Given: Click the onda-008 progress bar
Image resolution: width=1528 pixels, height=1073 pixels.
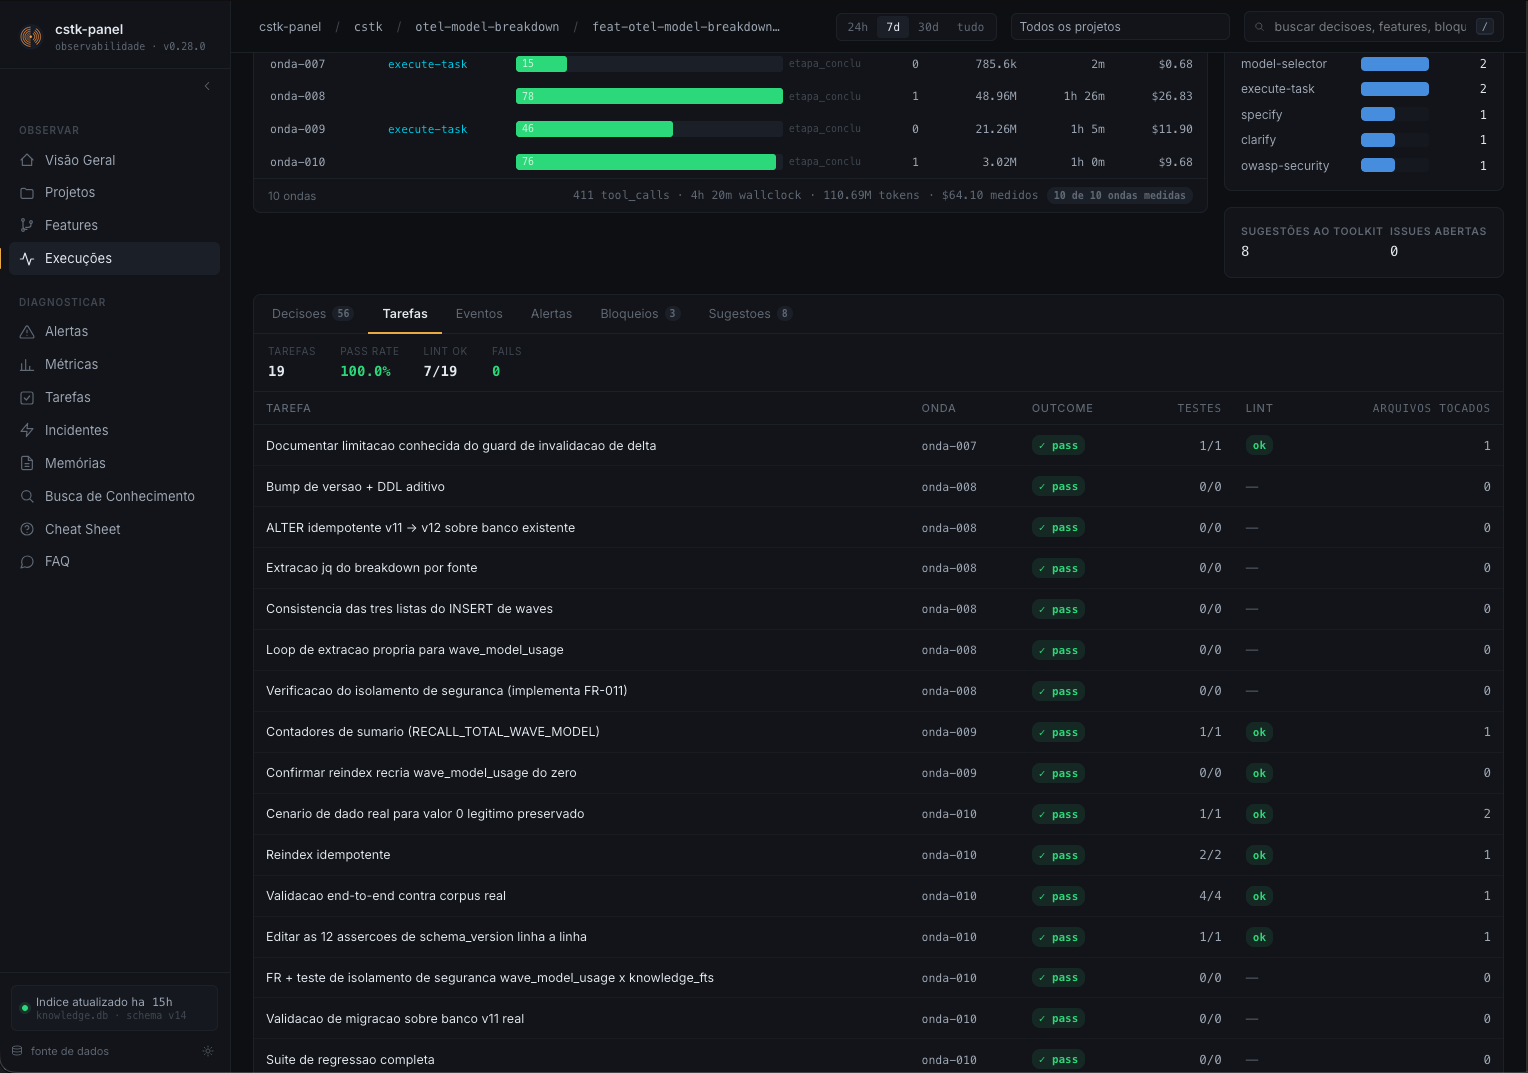Looking at the screenshot, I should point(649,96).
